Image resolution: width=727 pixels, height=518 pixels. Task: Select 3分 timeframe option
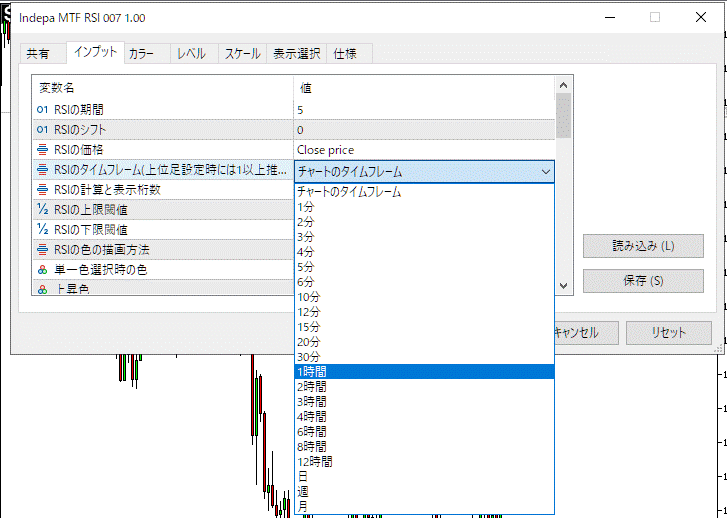tap(424, 237)
